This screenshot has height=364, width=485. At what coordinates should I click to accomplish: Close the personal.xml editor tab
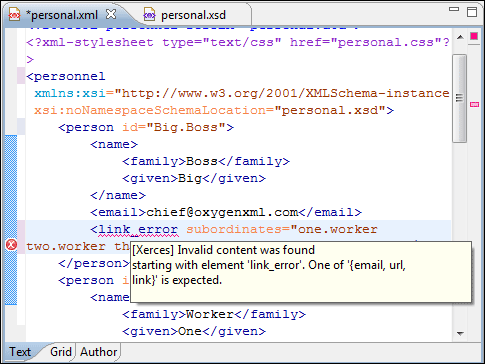coord(111,14)
